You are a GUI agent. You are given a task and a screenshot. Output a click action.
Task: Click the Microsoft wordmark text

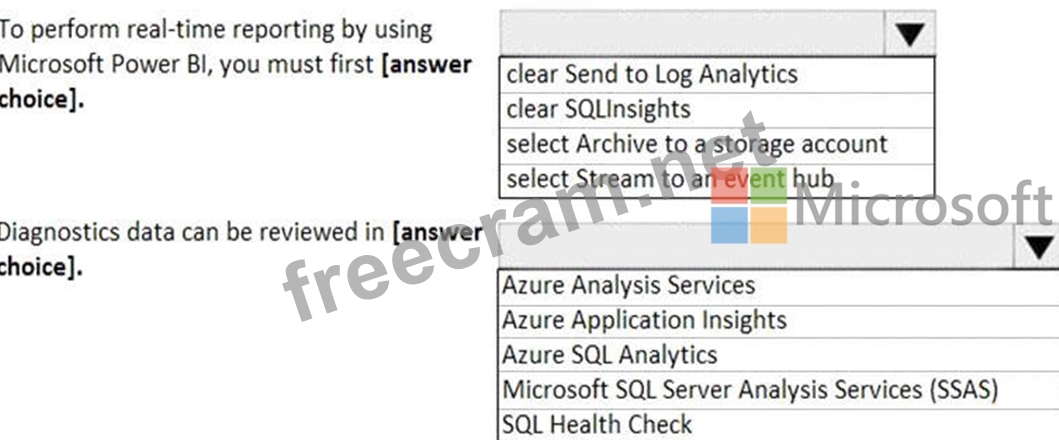(x=923, y=205)
